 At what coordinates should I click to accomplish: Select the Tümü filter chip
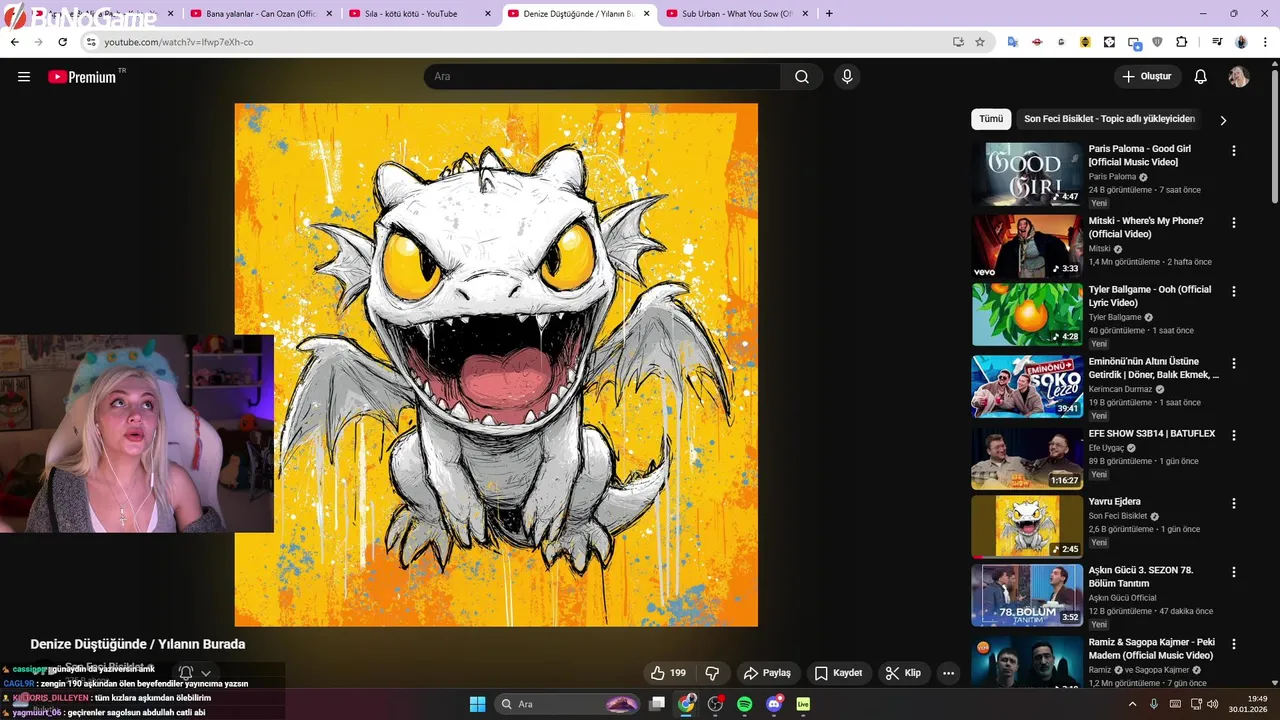[x=991, y=119]
